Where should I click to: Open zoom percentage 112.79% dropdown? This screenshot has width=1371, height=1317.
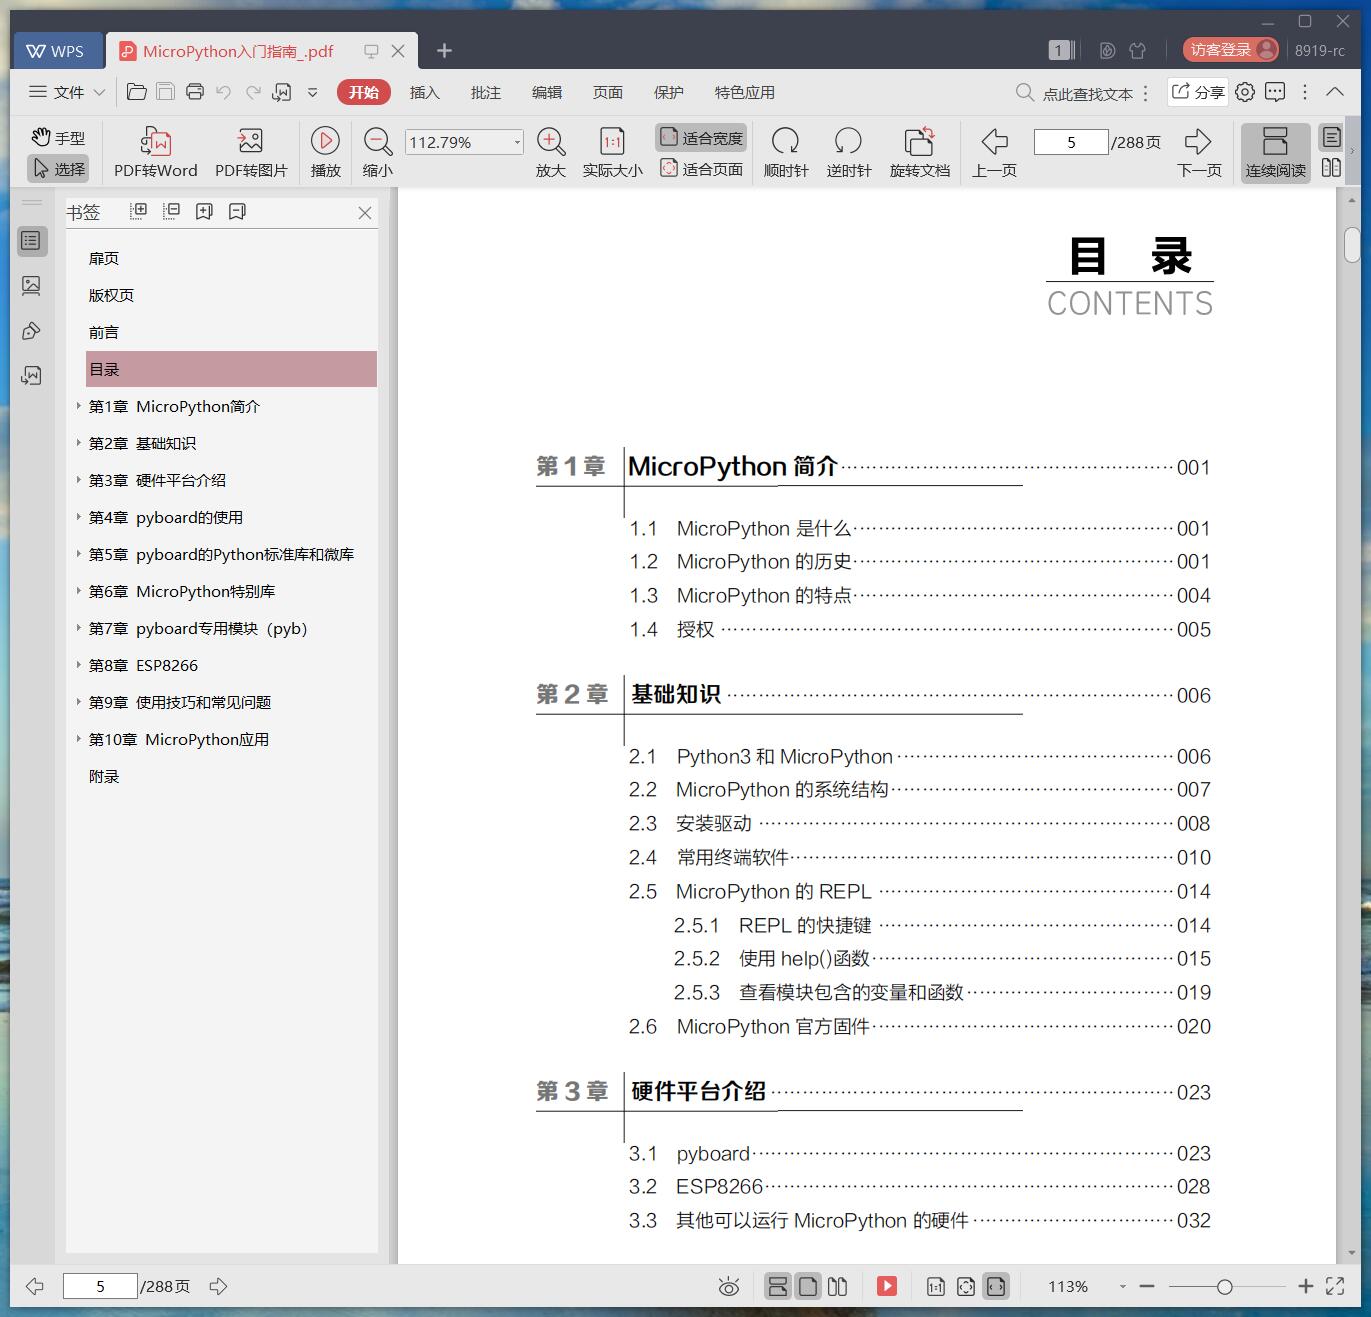(517, 142)
